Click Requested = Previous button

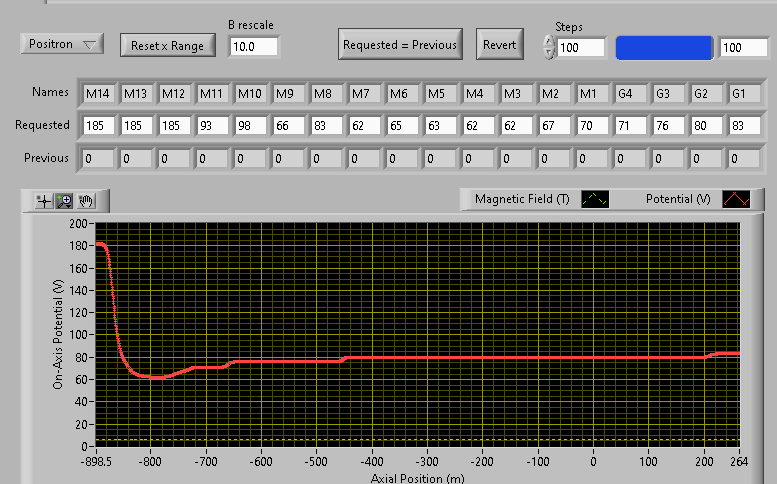[x=400, y=45]
